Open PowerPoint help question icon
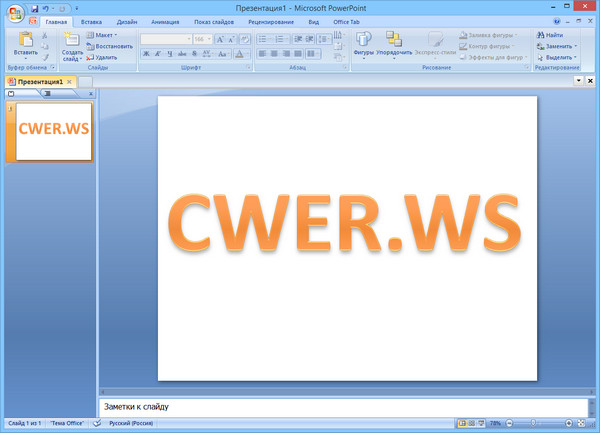This screenshot has height=433, width=600. (557, 21)
